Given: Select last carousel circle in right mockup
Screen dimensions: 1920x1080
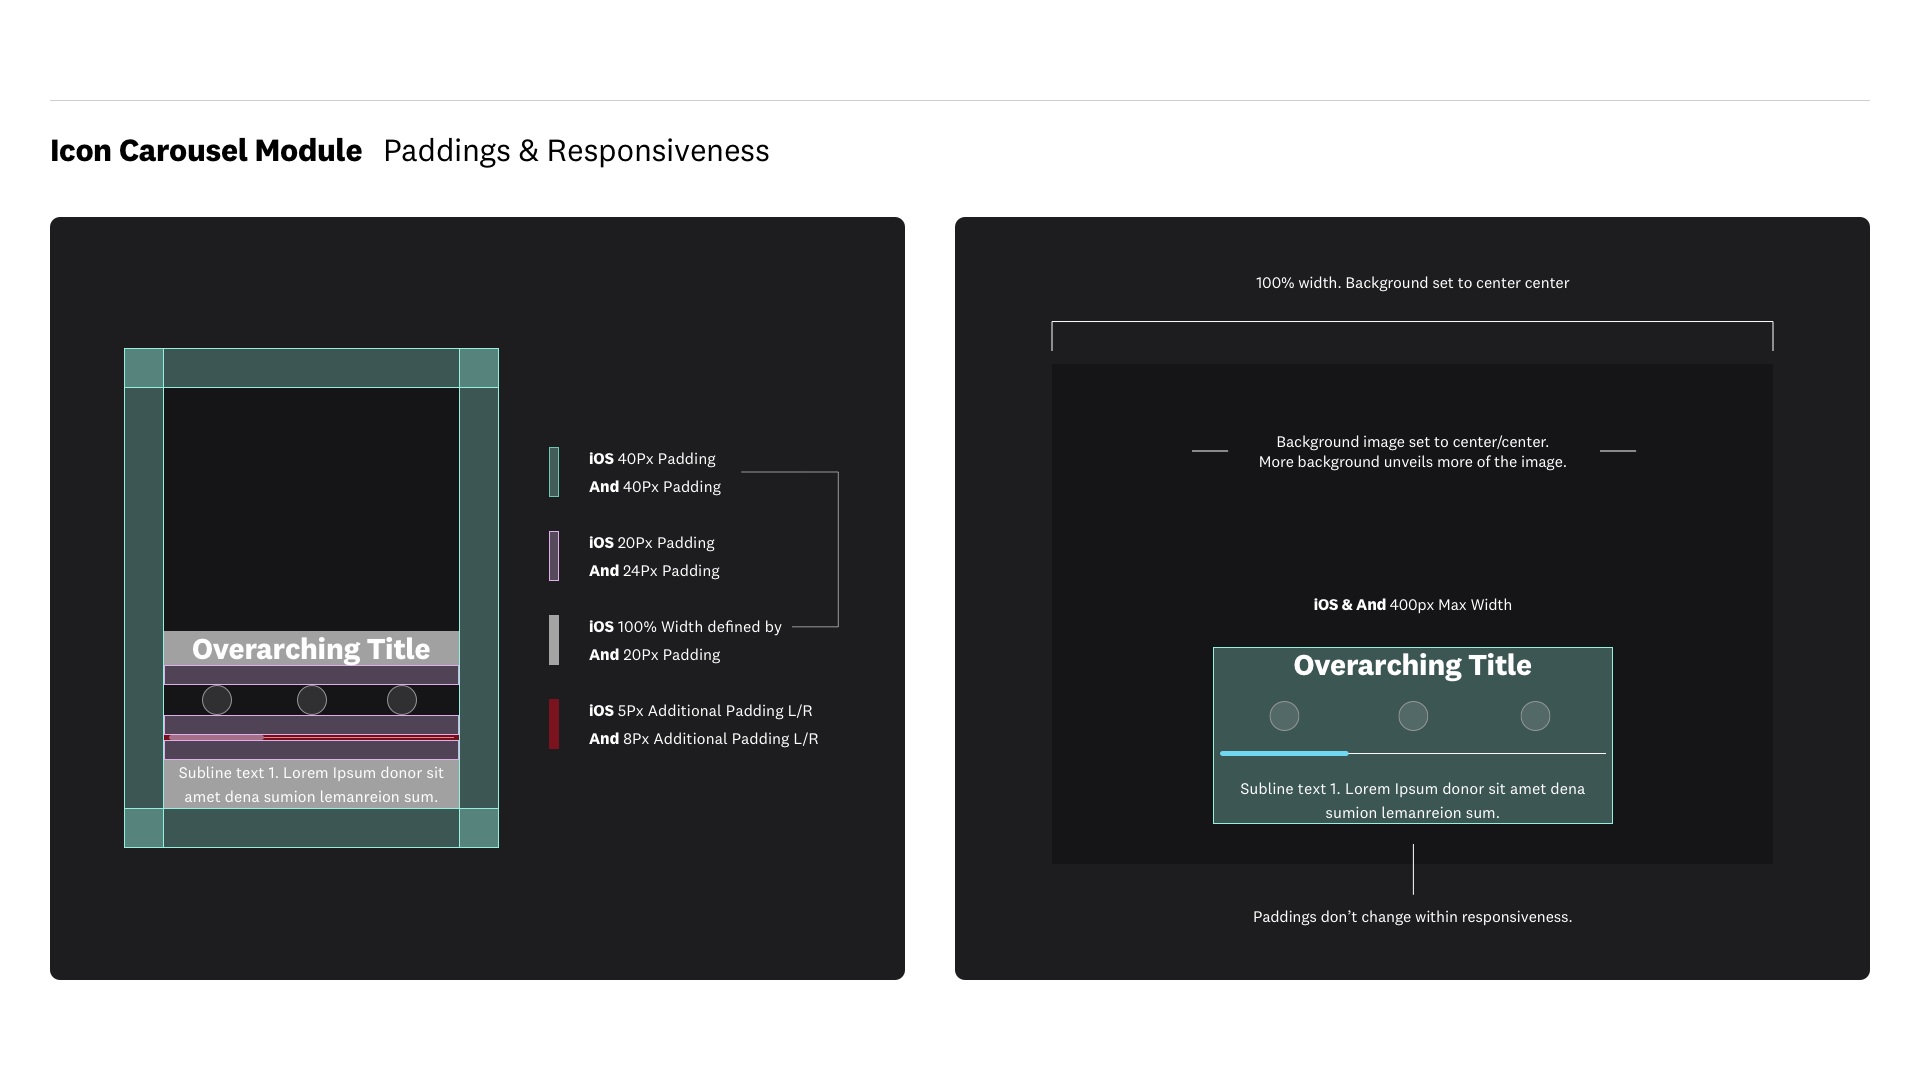Looking at the screenshot, I should click(x=1535, y=716).
